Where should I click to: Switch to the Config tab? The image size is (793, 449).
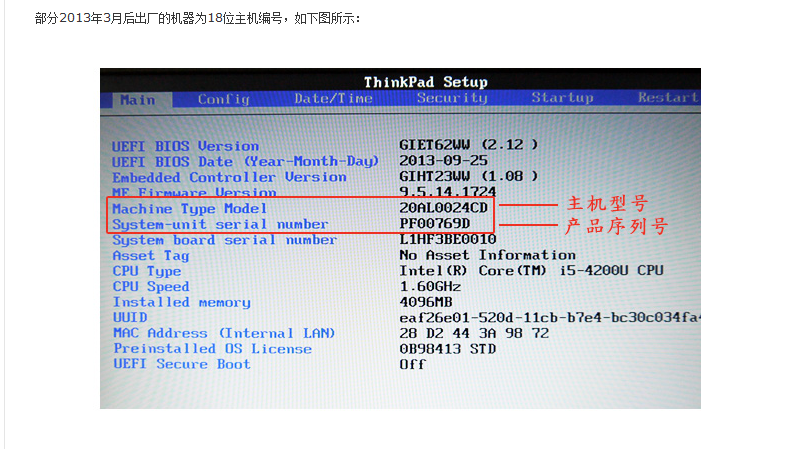[x=224, y=99]
